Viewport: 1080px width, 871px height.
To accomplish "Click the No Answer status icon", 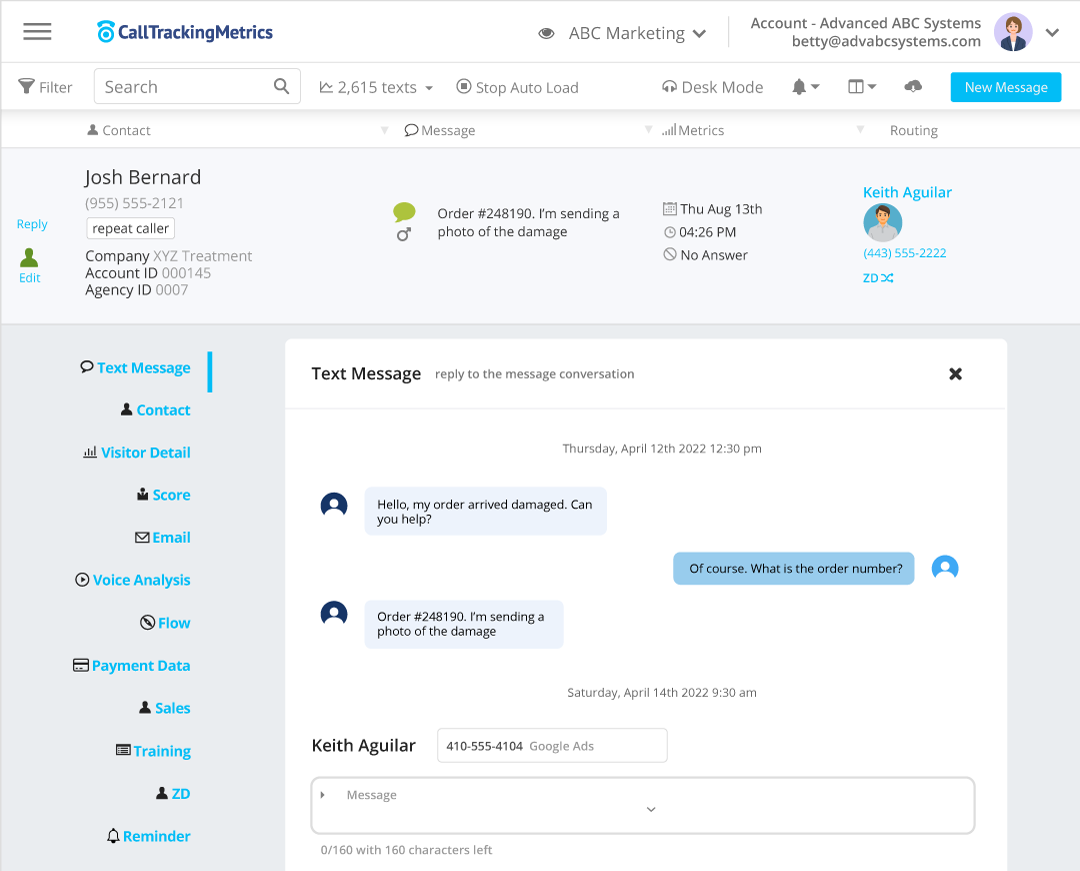I will coord(668,255).
